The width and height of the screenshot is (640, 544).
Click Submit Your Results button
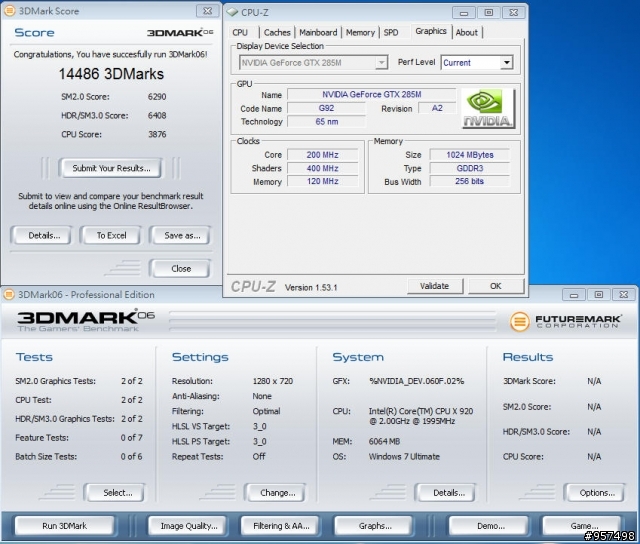point(111,168)
